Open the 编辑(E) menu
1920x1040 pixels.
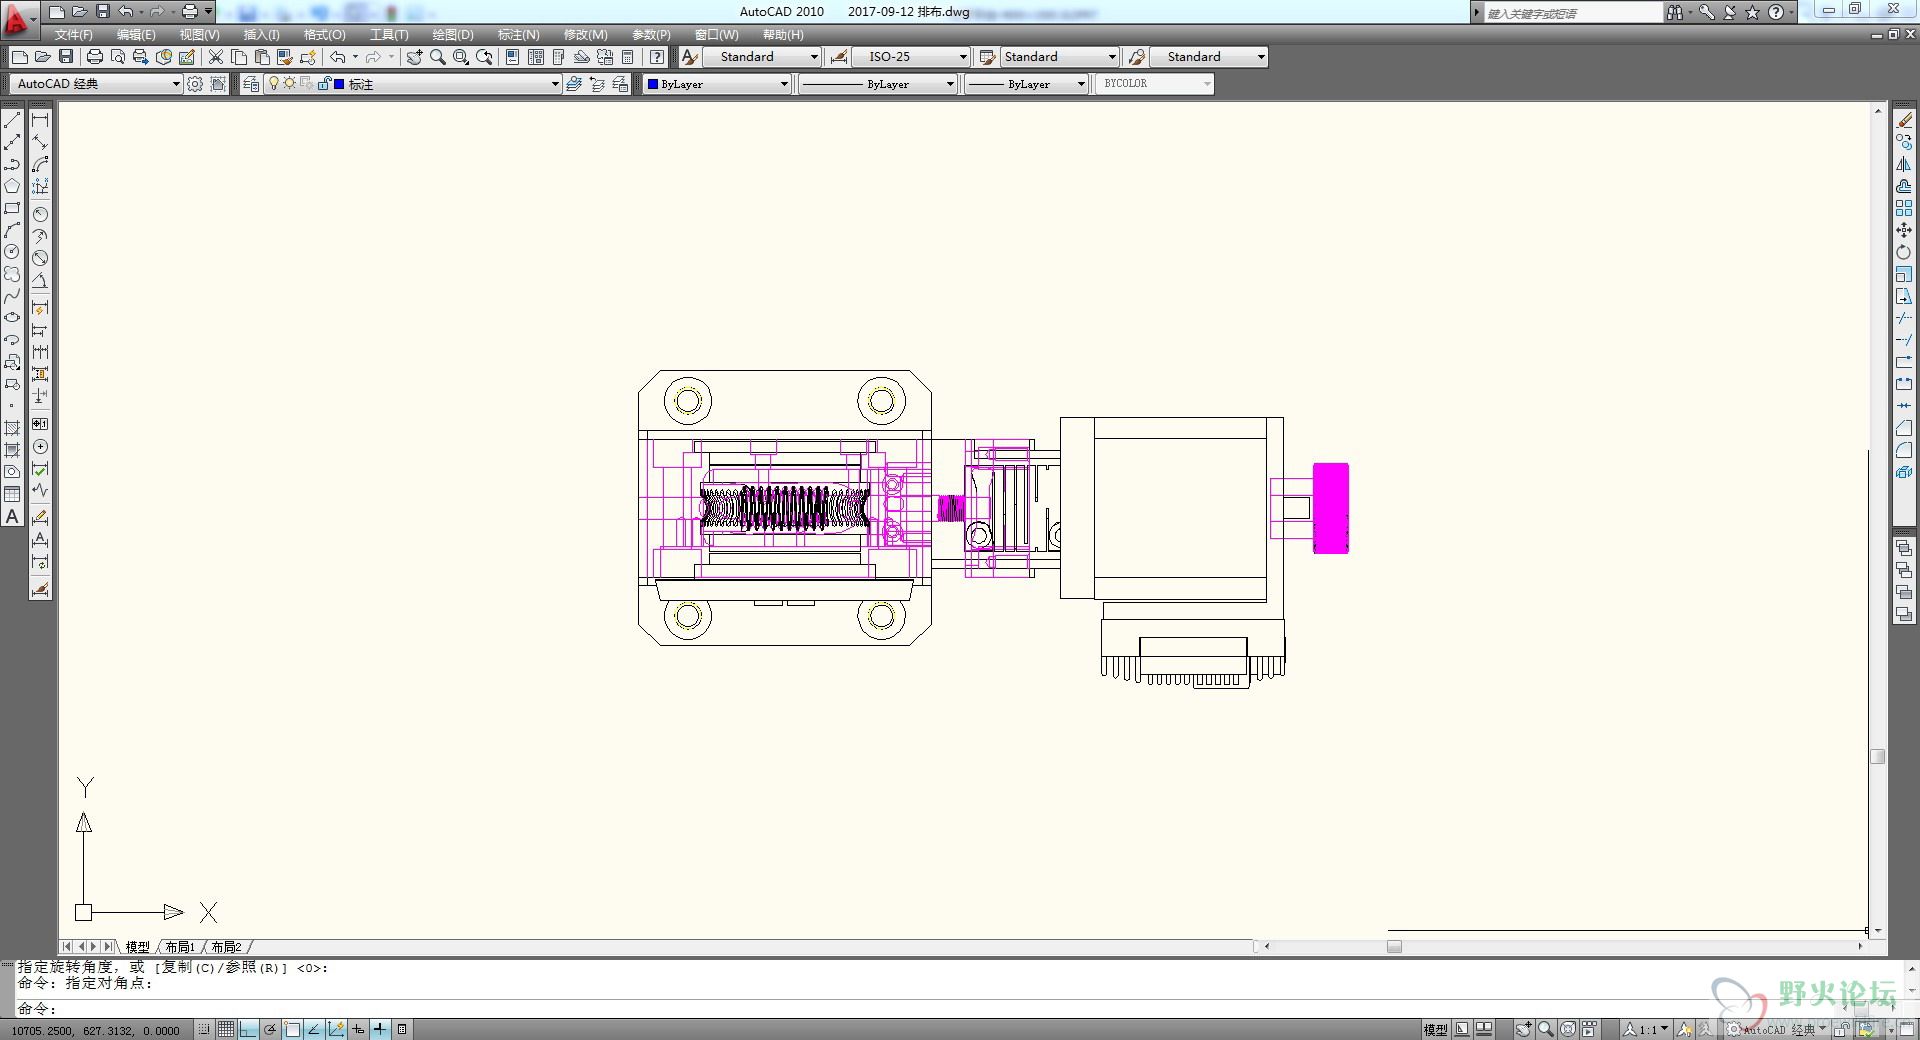(x=136, y=35)
